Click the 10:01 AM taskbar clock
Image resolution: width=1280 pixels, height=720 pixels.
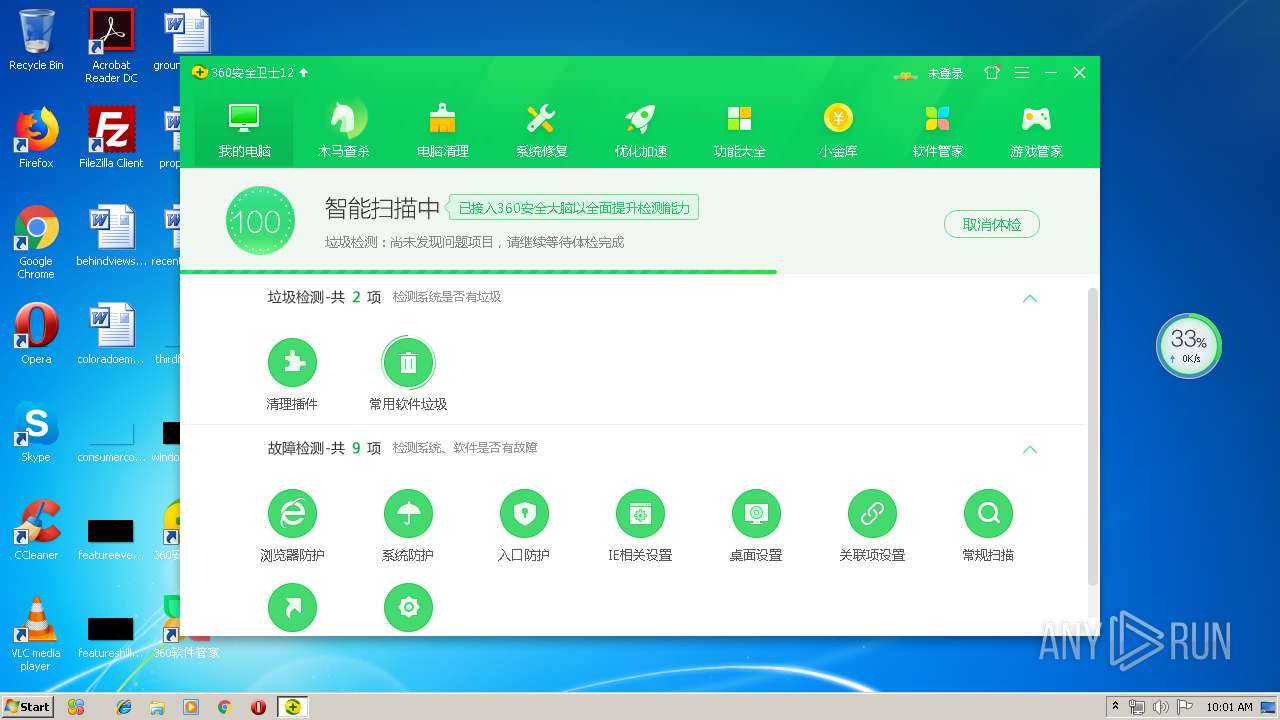(1229, 707)
